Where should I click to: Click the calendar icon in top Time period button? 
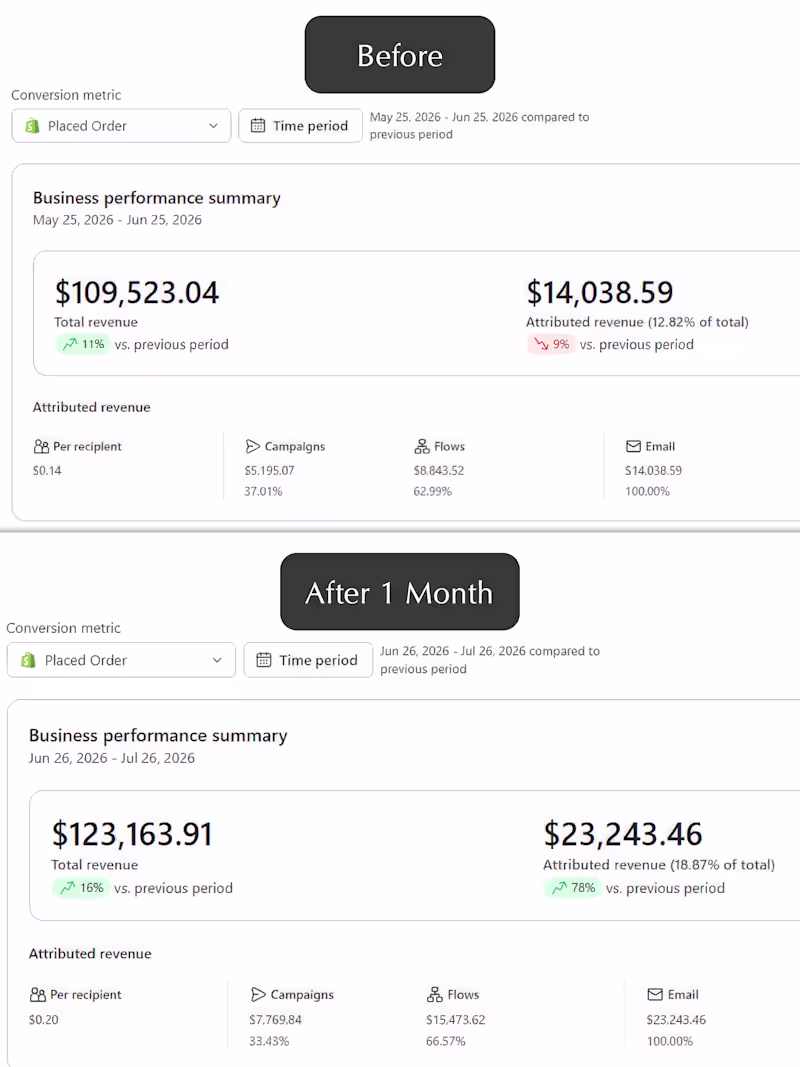pos(258,126)
